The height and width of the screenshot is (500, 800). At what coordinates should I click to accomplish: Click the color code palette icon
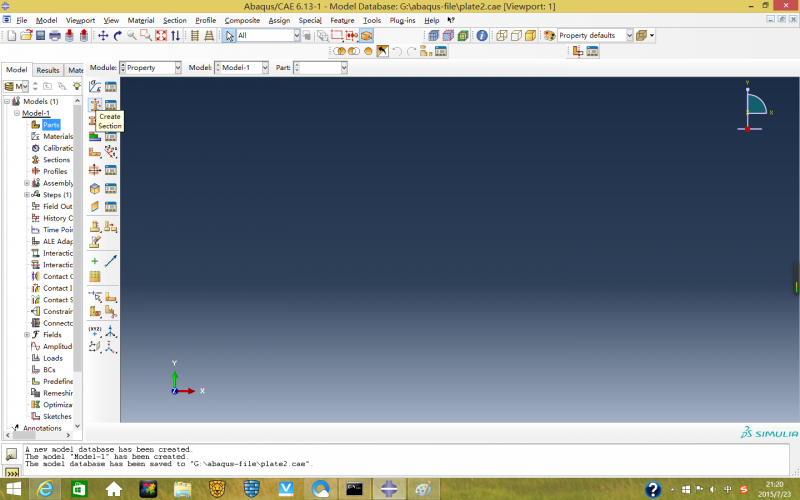[549, 35]
